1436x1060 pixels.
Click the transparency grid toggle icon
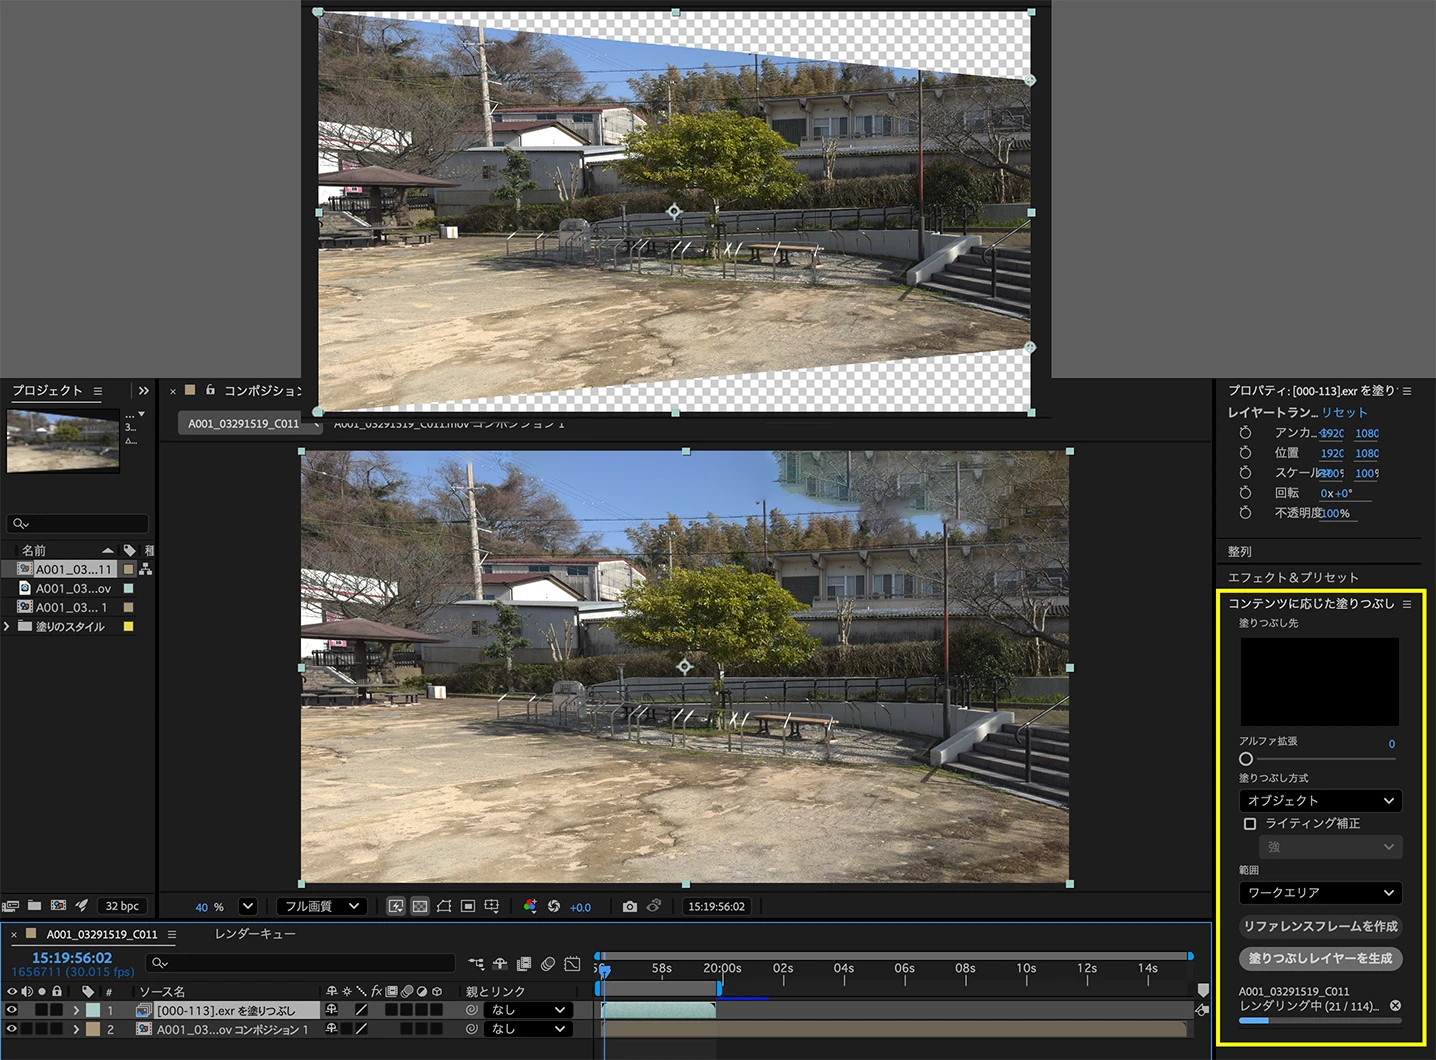[420, 906]
